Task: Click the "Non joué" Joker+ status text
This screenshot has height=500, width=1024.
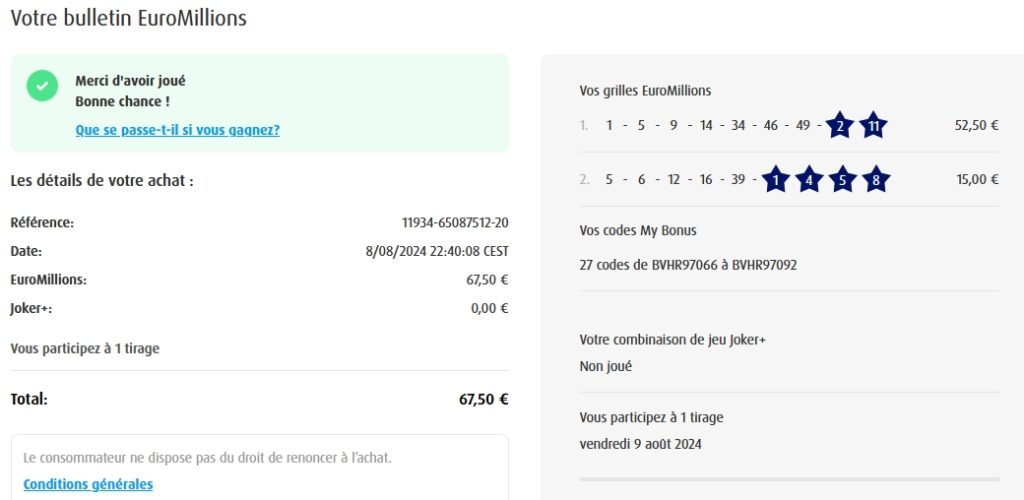Action: click(606, 366)
